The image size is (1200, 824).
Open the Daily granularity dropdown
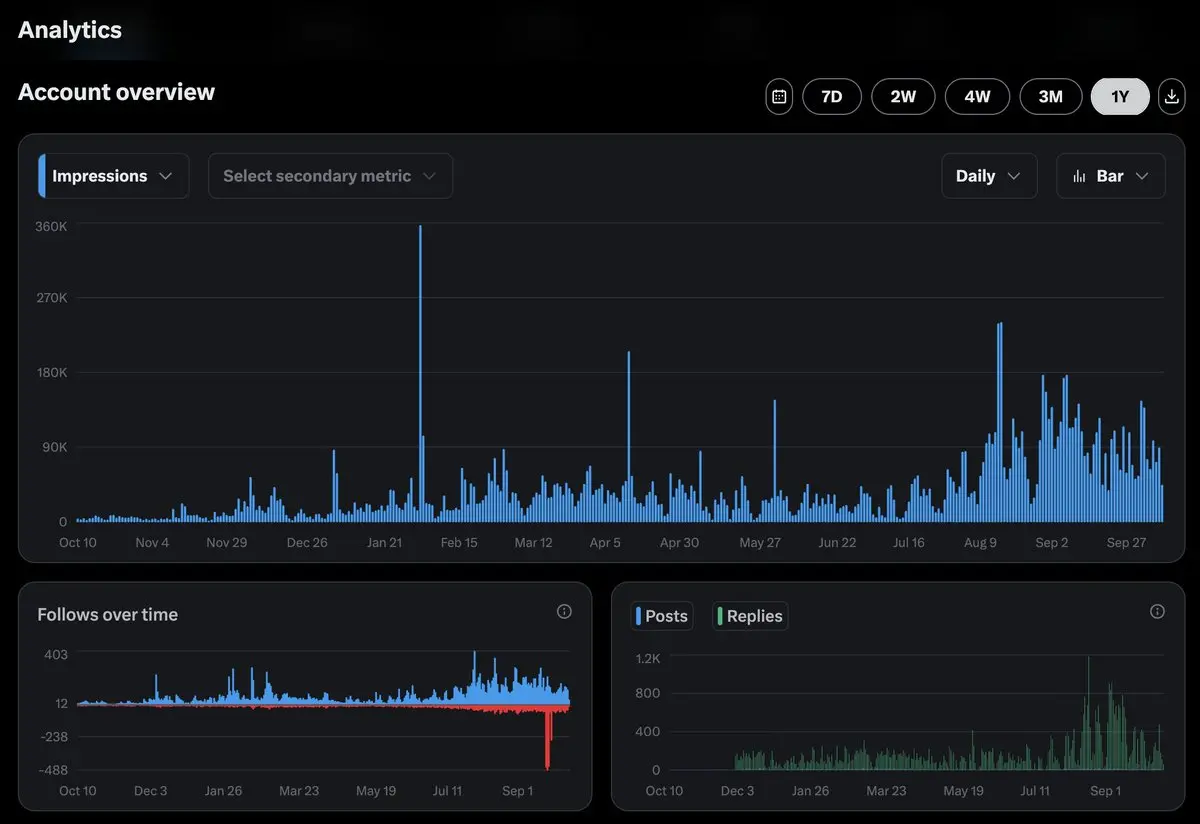point(988,176)
